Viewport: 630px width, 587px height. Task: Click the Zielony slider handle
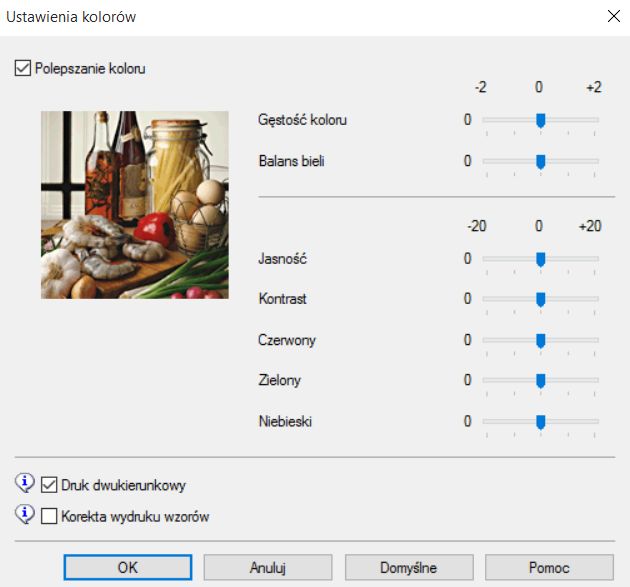click(541, 380)
